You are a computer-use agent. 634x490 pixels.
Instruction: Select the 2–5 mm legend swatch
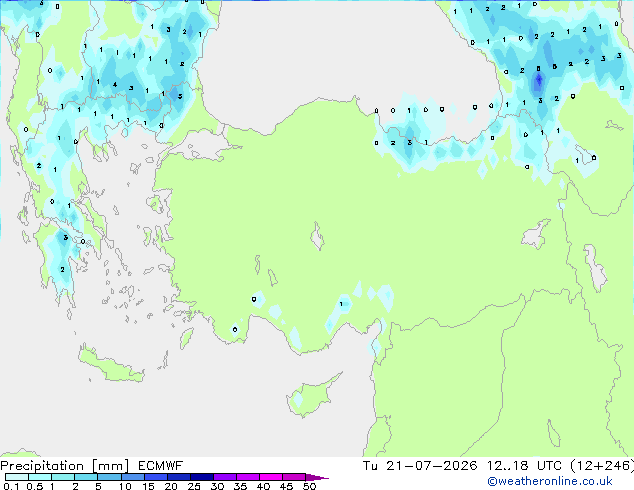(86, 477)
